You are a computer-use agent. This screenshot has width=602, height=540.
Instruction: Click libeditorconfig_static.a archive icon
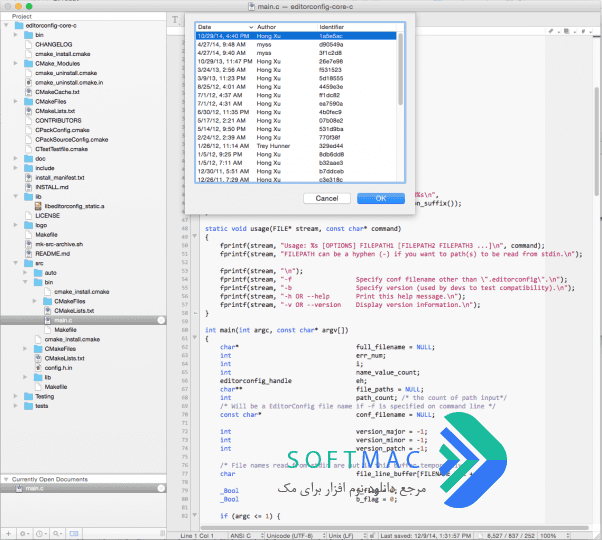[x=38, y=206]
